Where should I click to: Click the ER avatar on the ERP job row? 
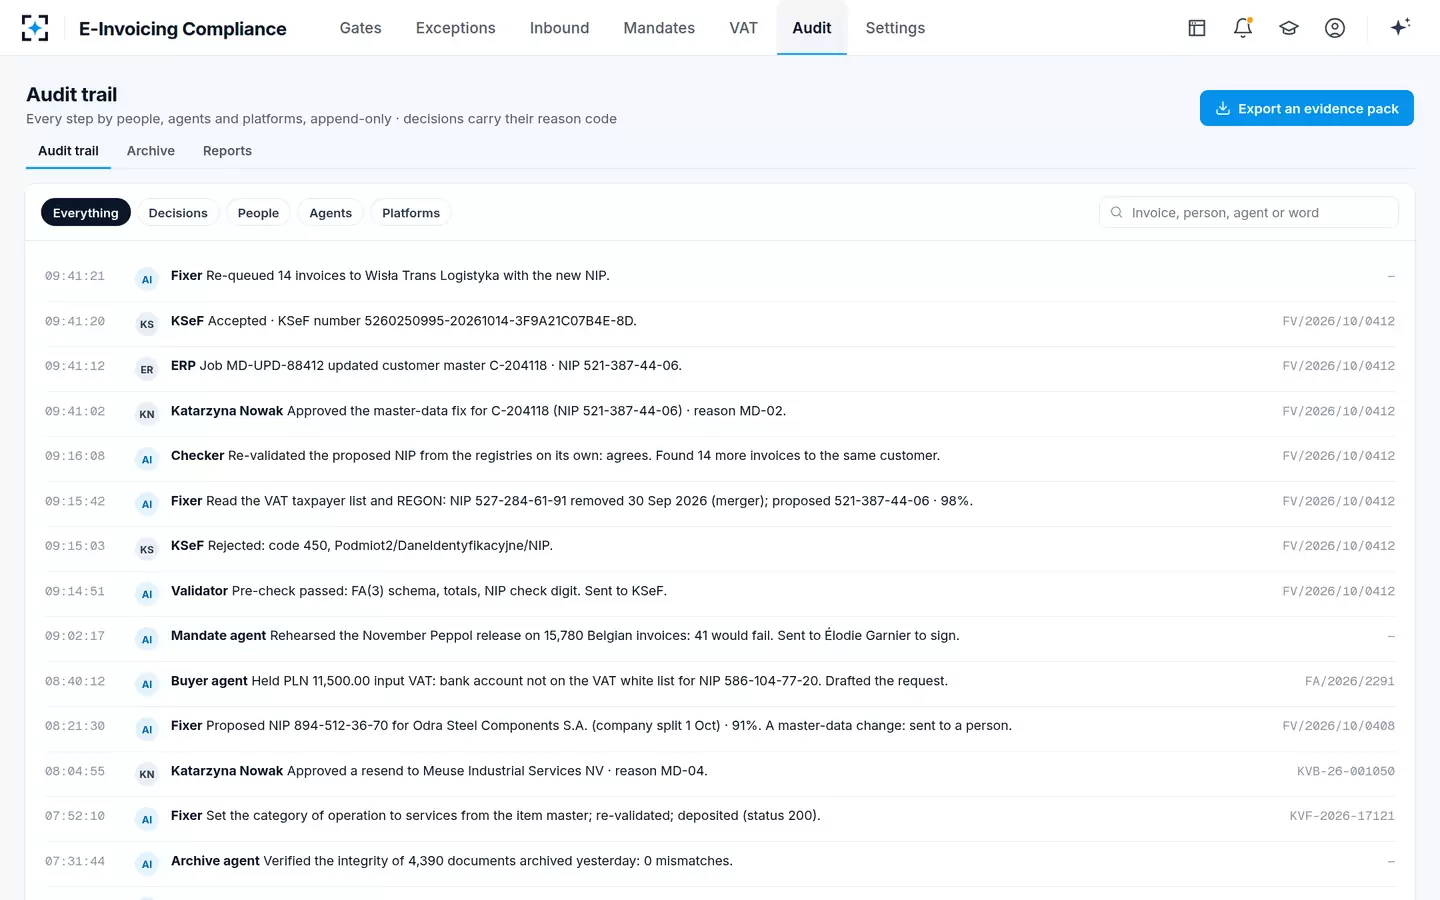(147, 369)
